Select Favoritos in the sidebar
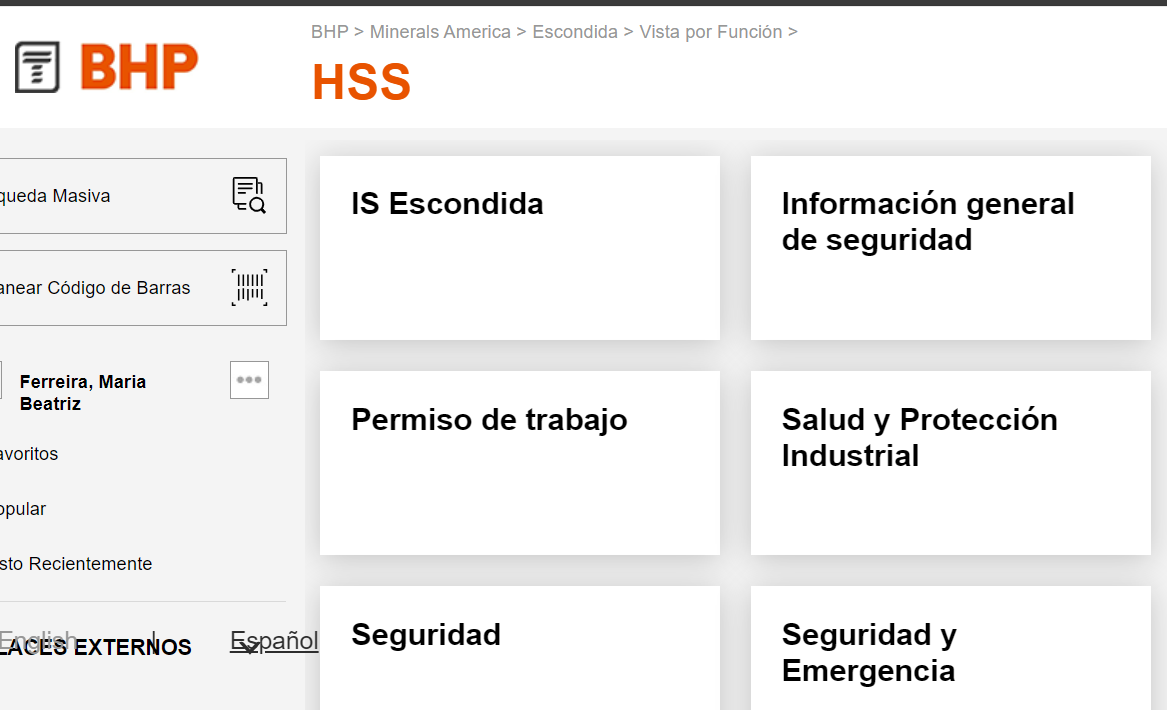The height and width of the screenshot is (710, 1167). (29, 453)
